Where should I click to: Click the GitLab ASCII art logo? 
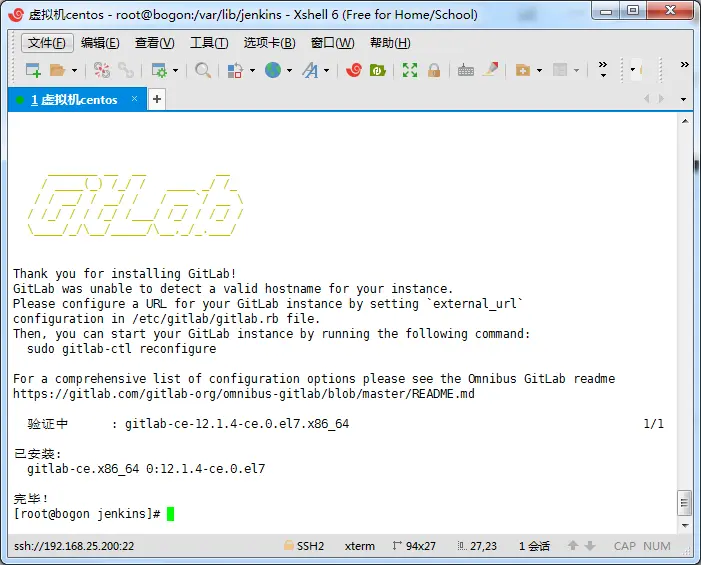pyautogui.click(x=135, y=205)
